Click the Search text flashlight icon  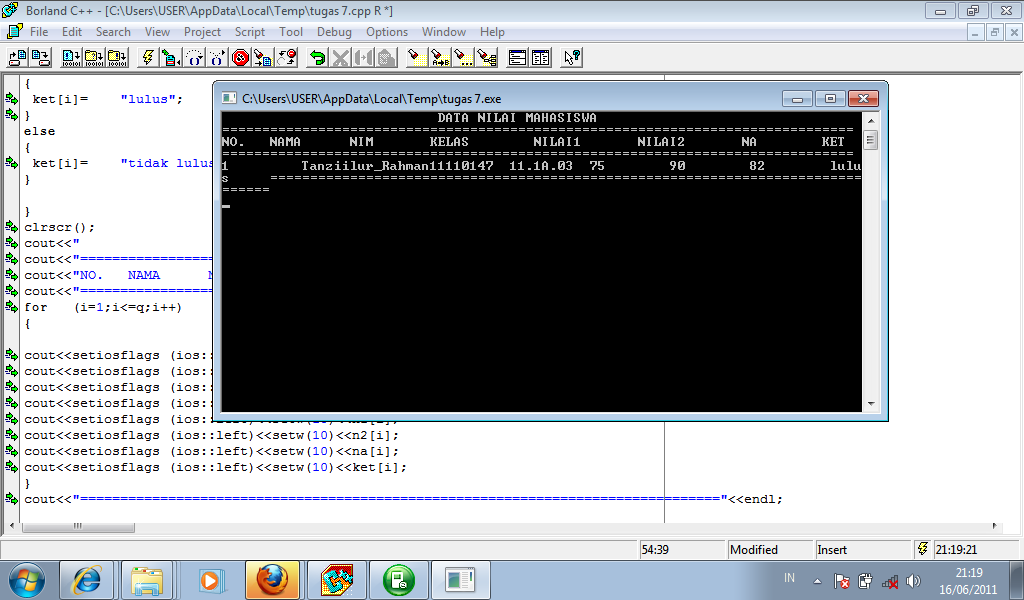(x=417, y=57)
